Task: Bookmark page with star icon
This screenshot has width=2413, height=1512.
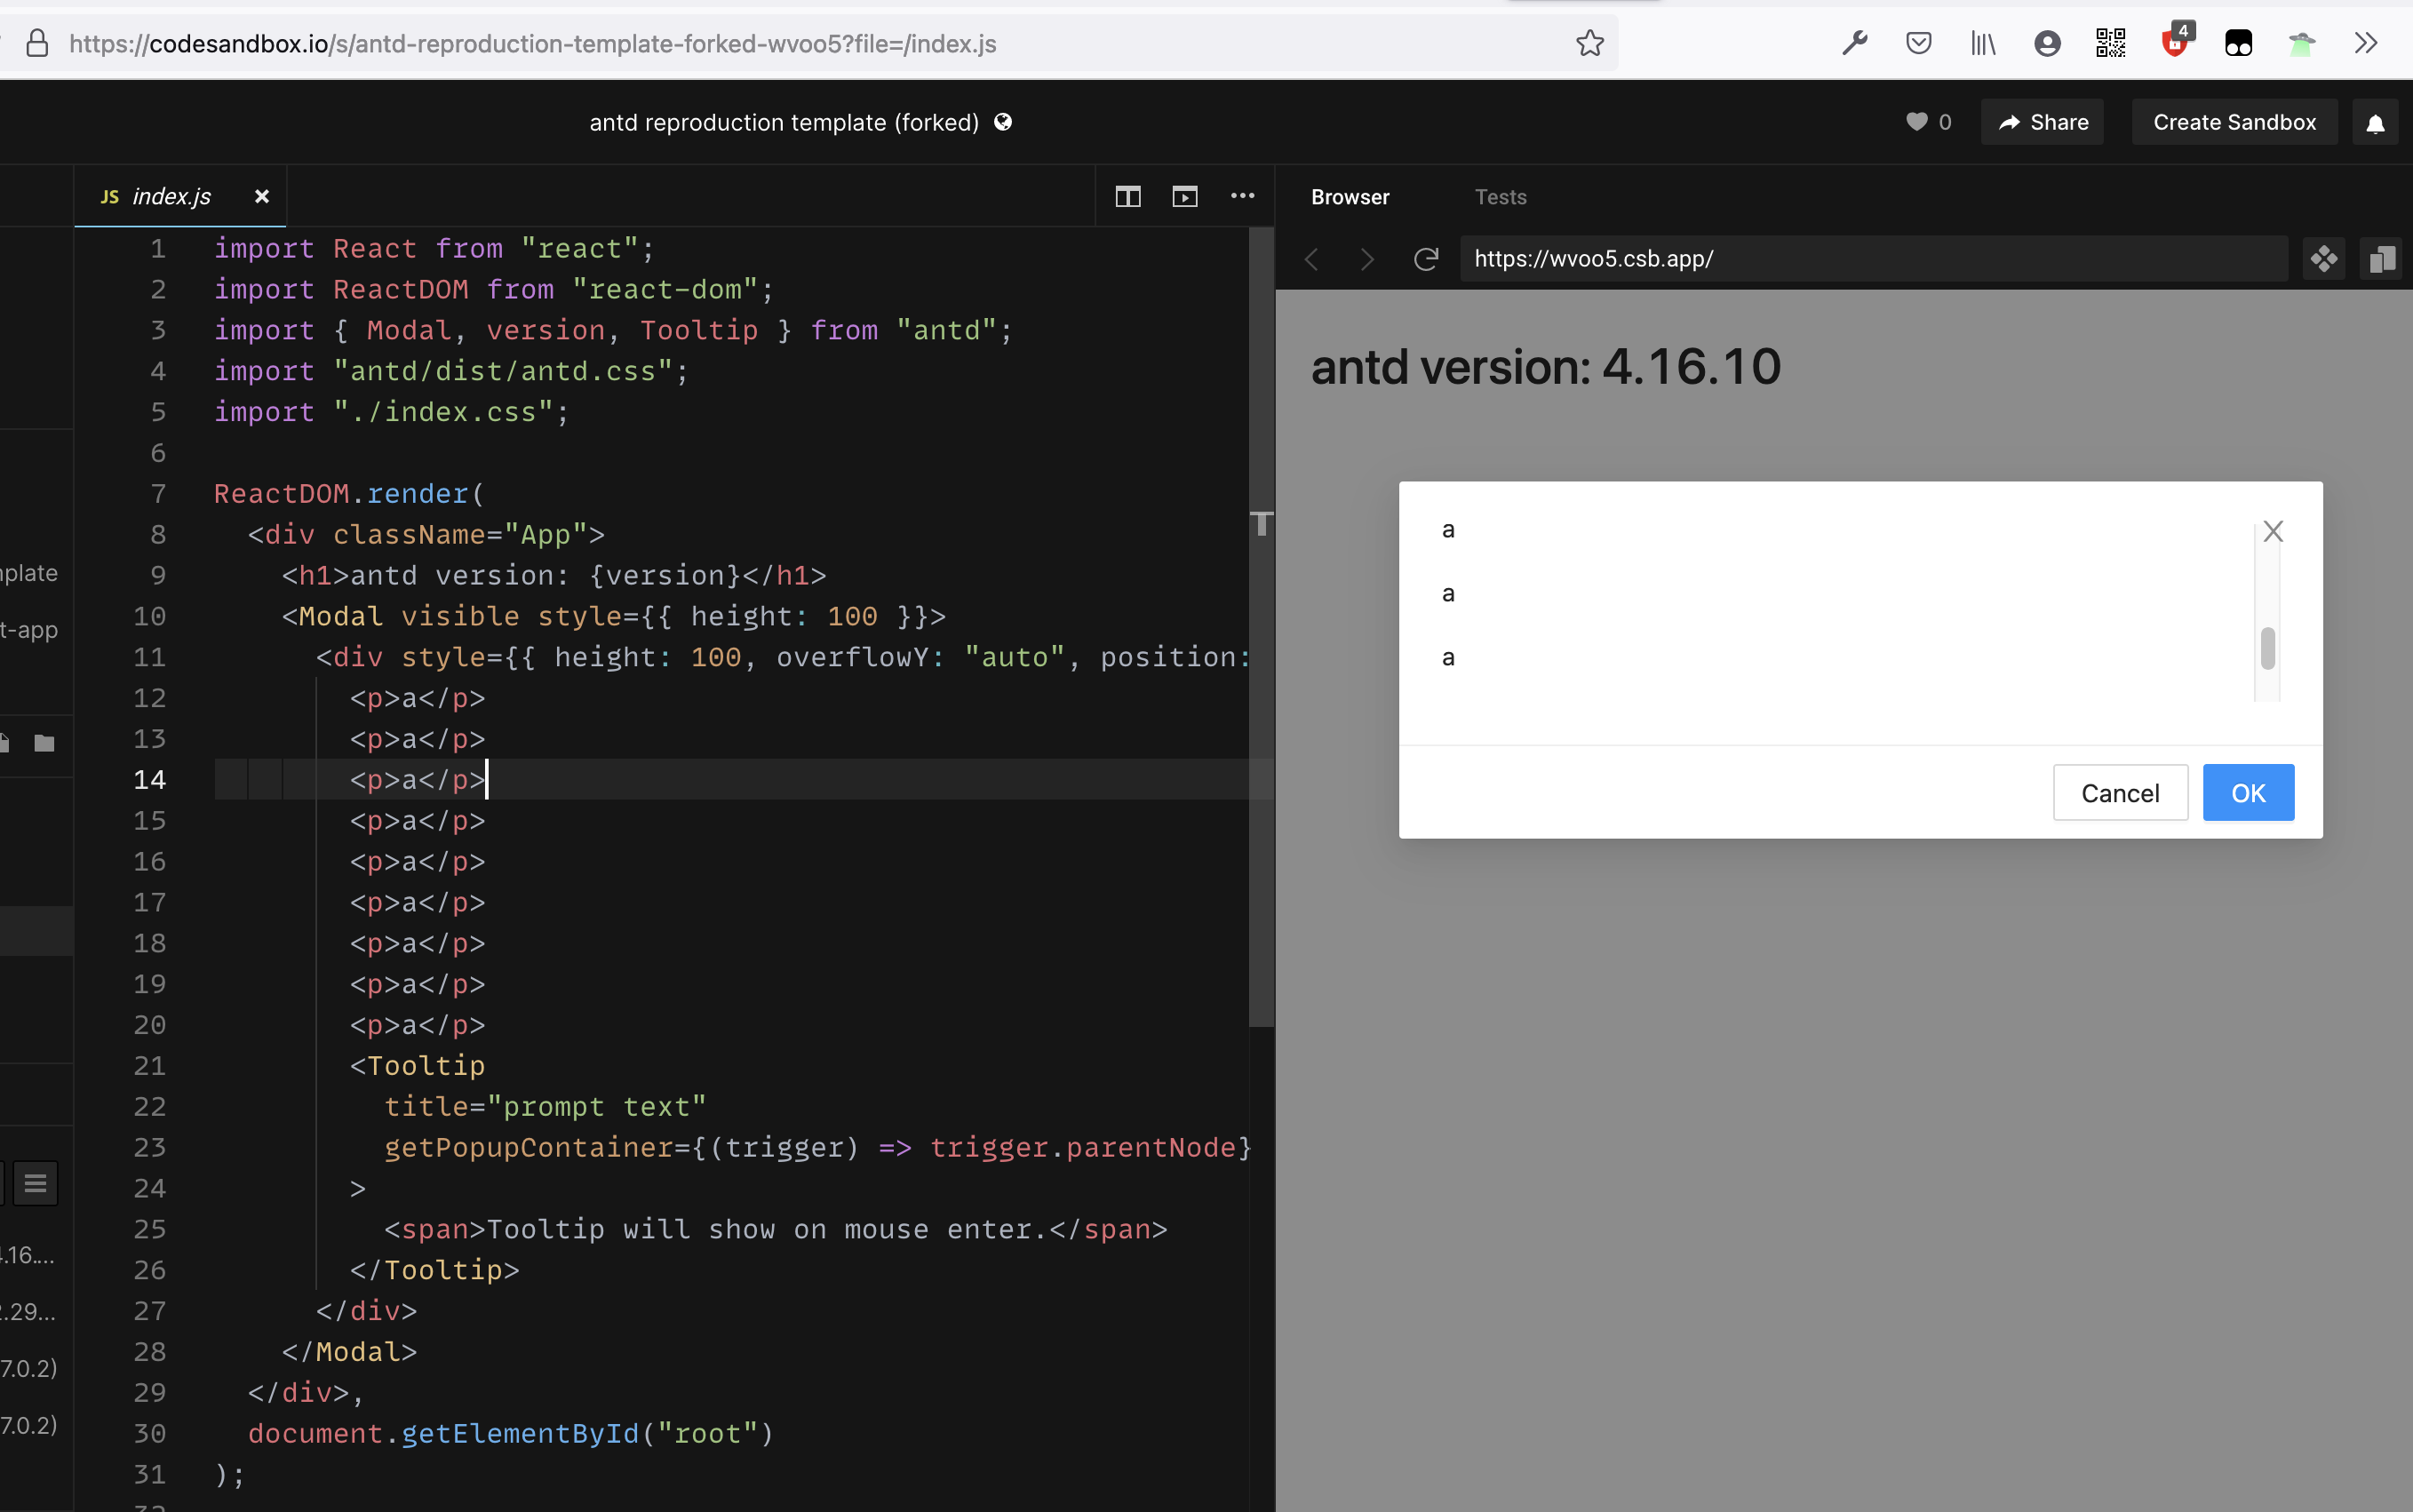Action: 1589,43
